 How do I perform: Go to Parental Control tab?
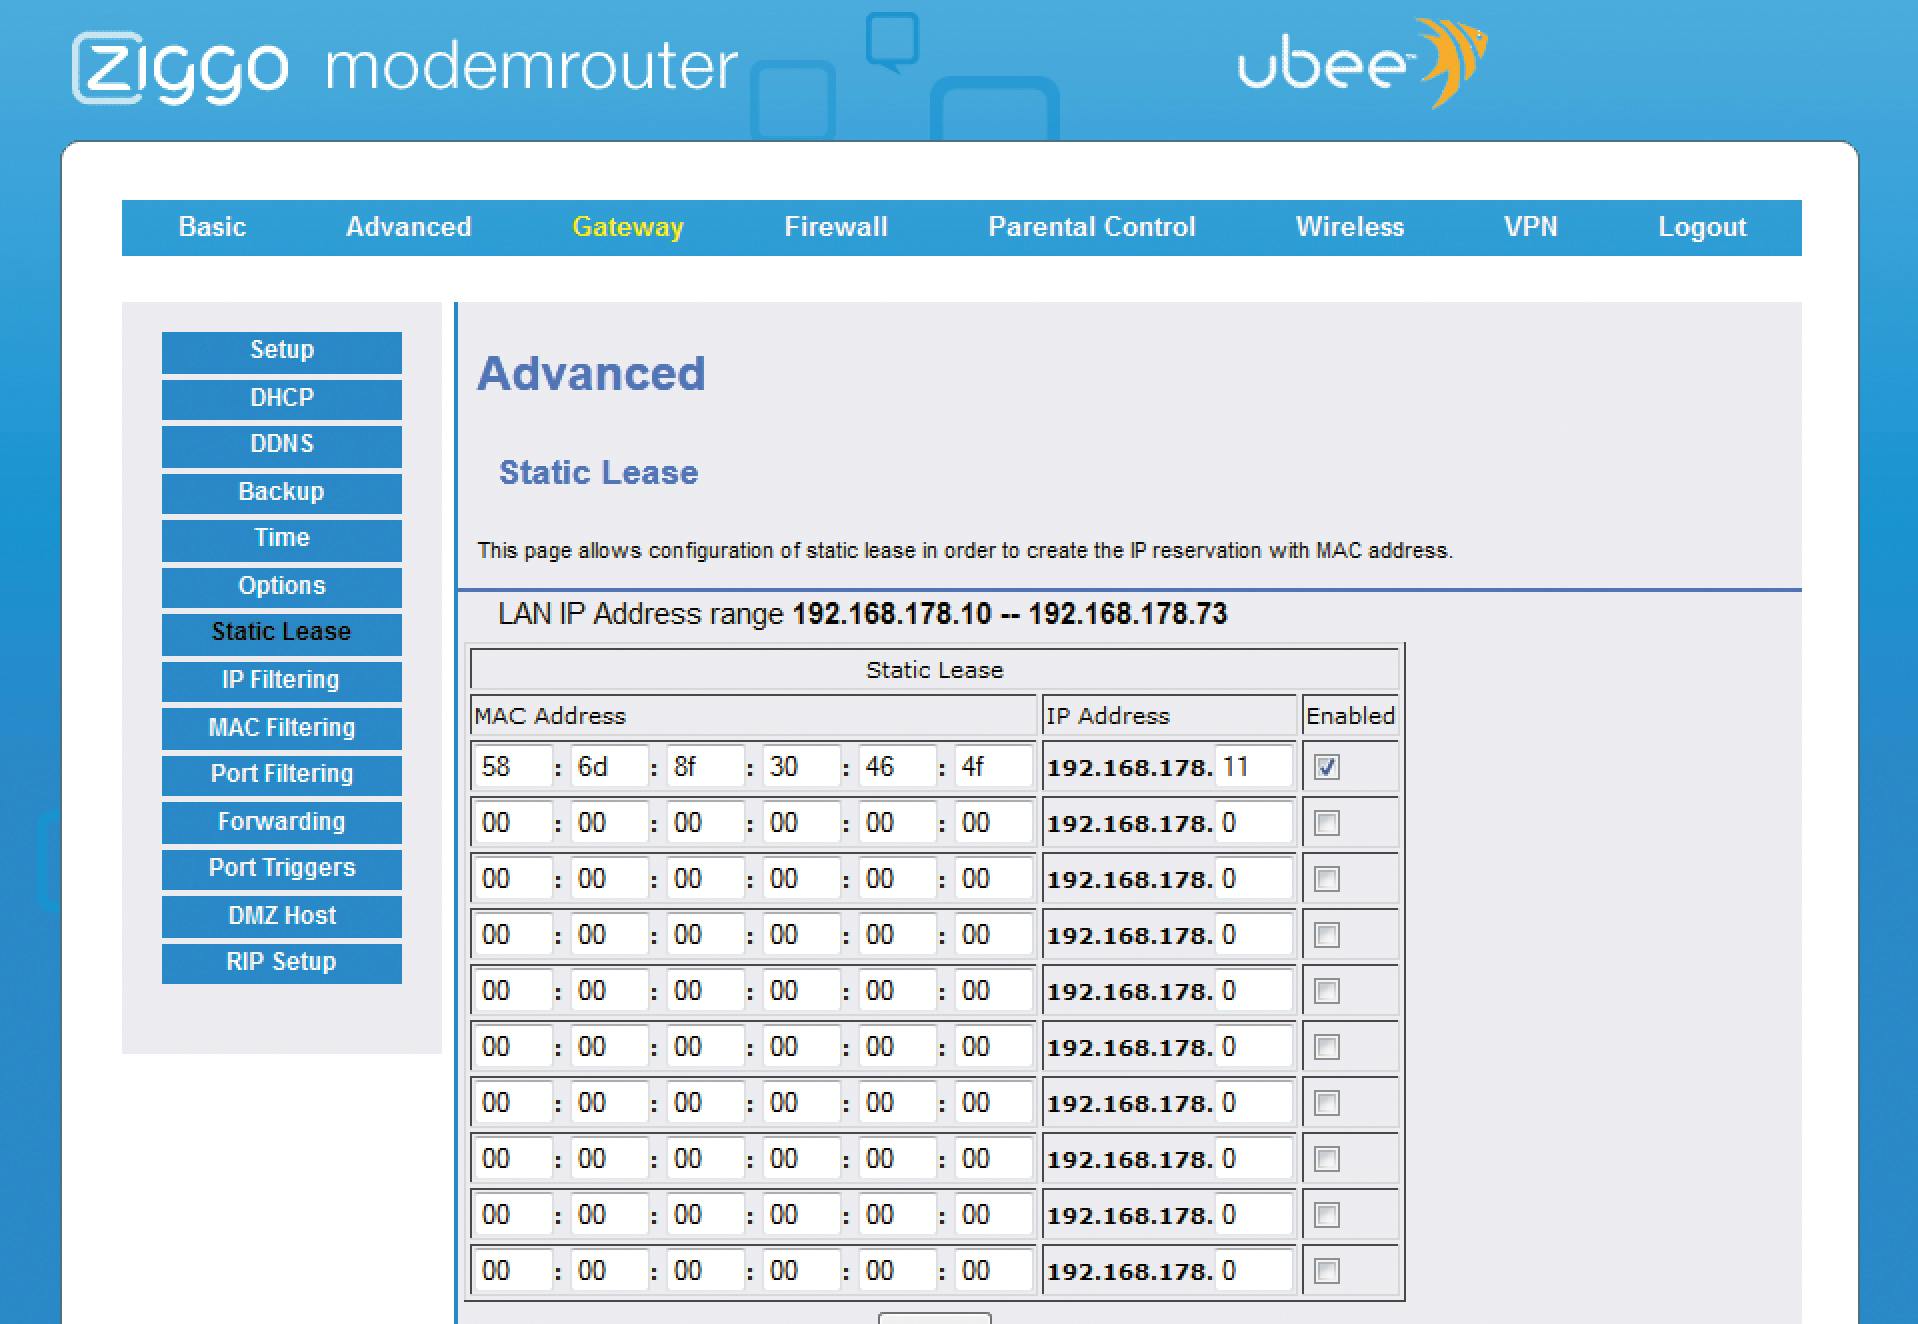1092,227
